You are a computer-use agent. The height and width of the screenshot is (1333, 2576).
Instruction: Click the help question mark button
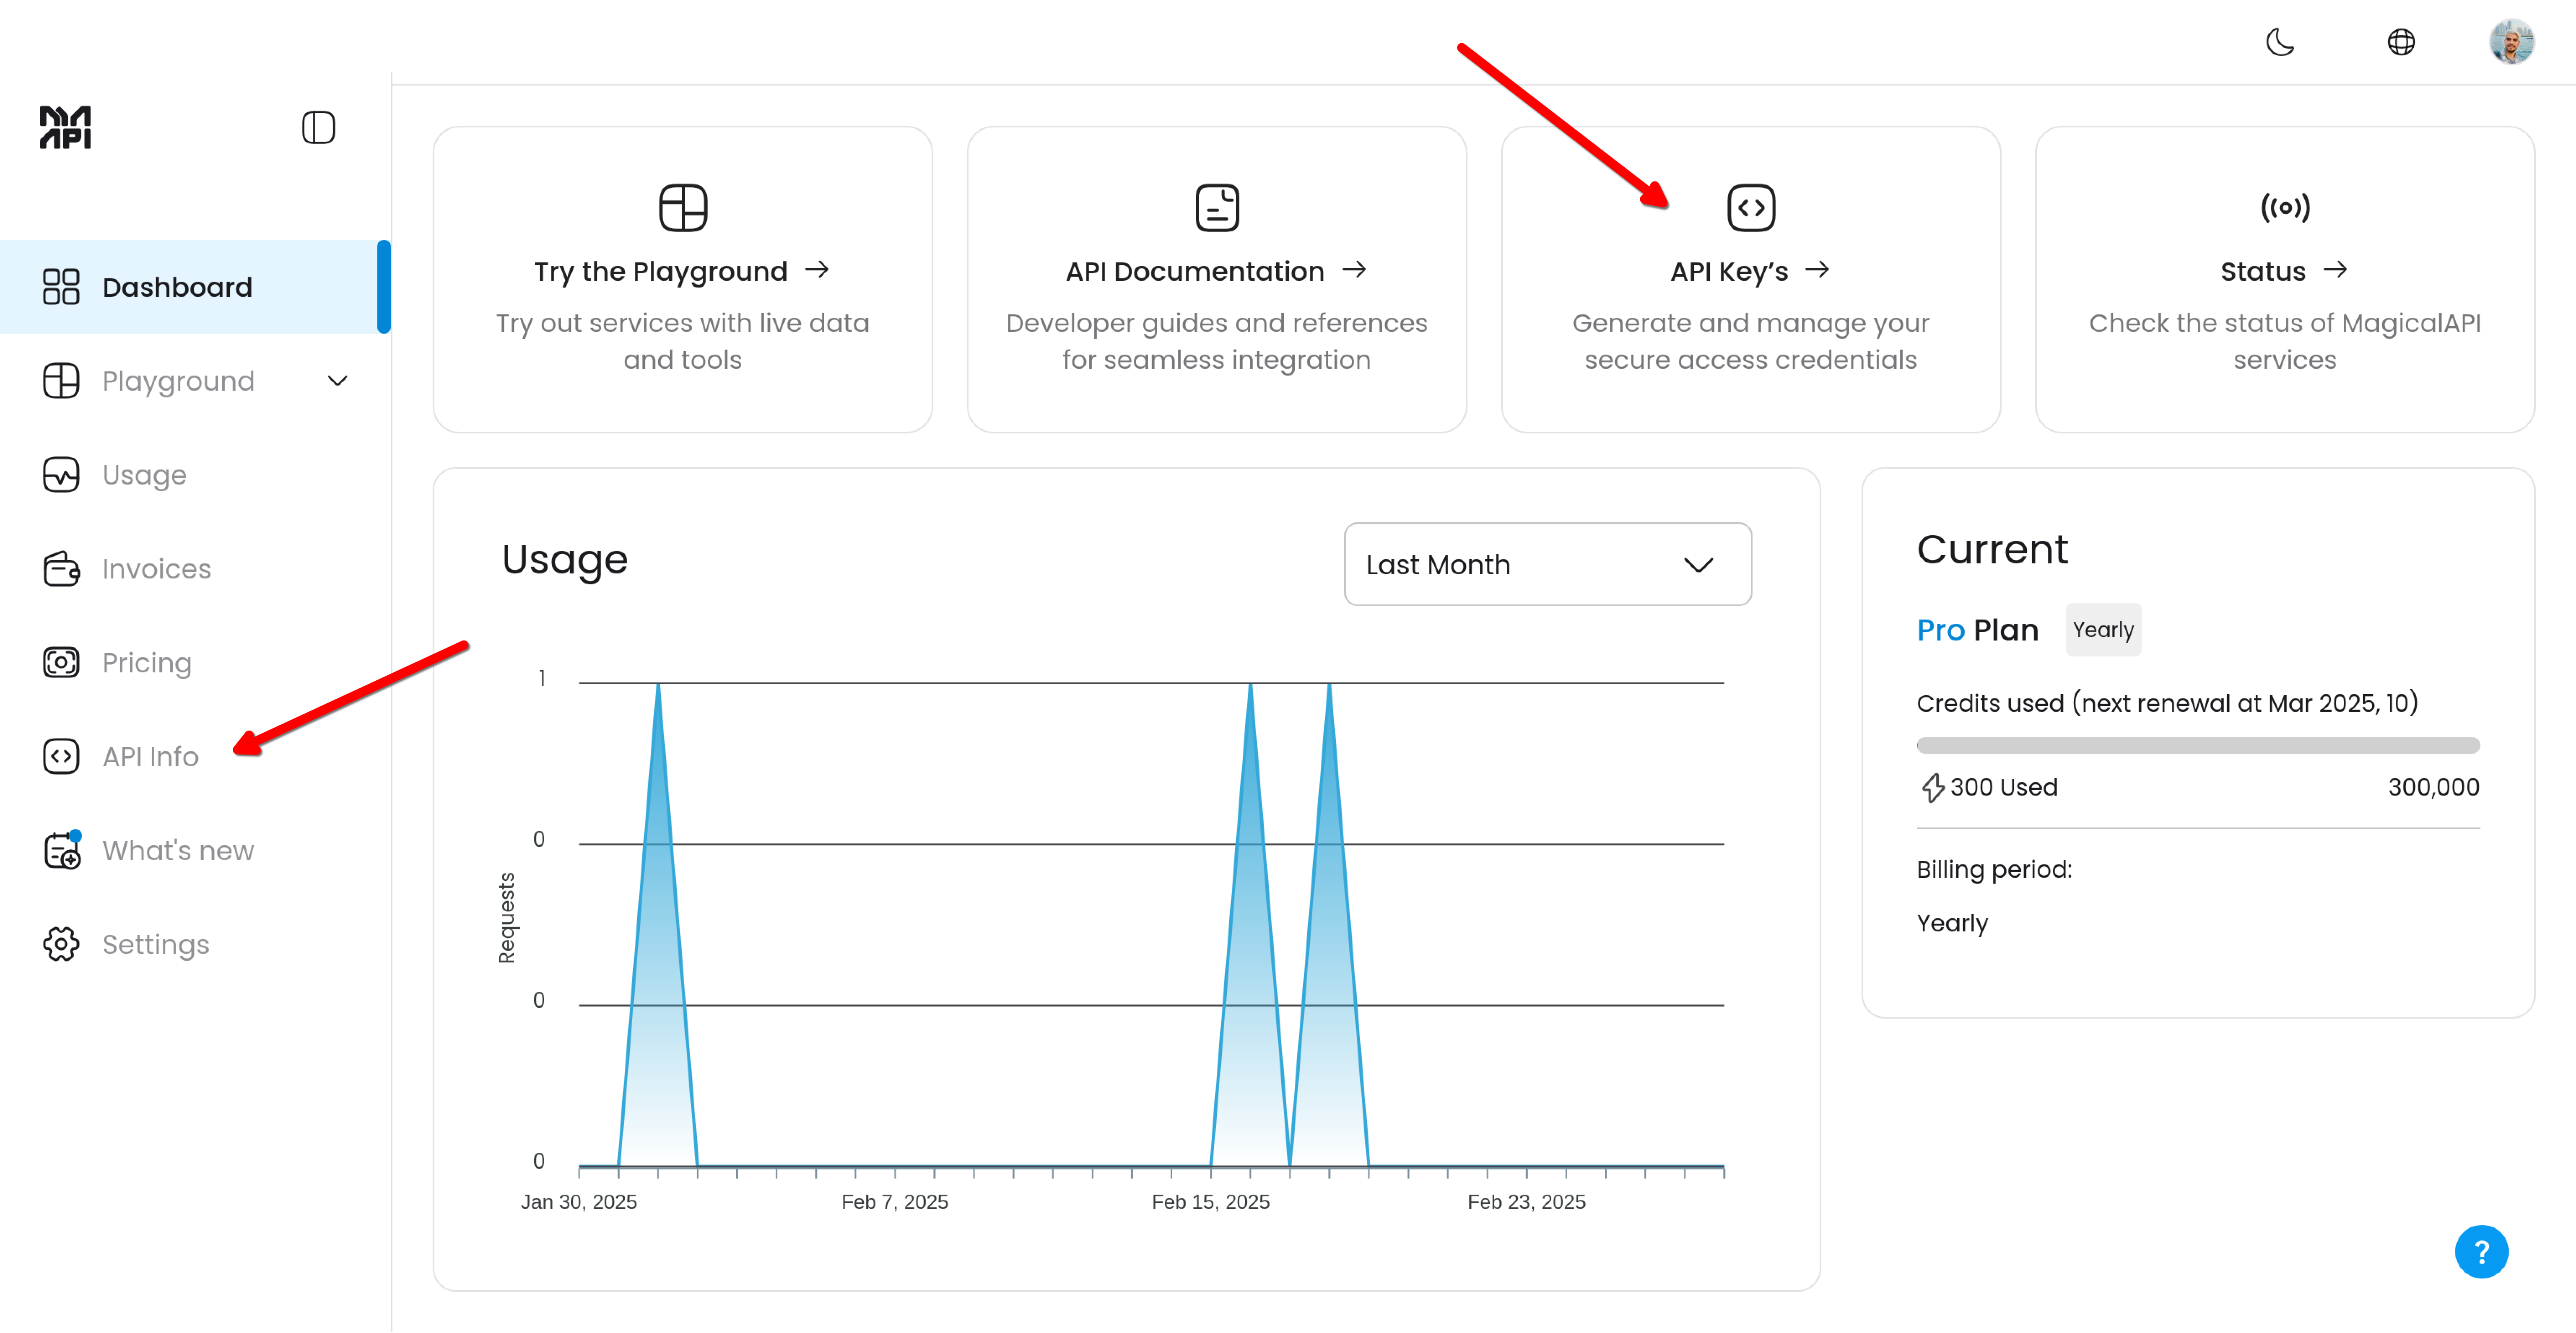[x=2488, y=1253]
